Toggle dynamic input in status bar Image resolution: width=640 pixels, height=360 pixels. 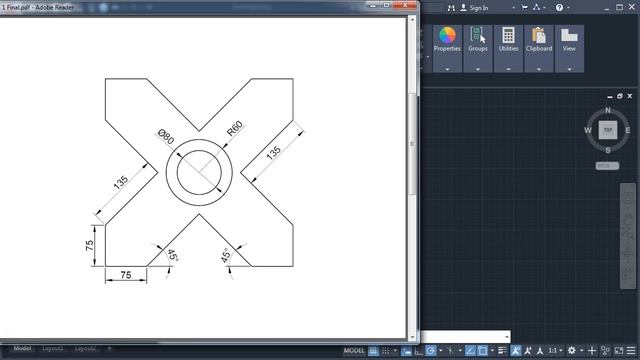tap(406, 350)
